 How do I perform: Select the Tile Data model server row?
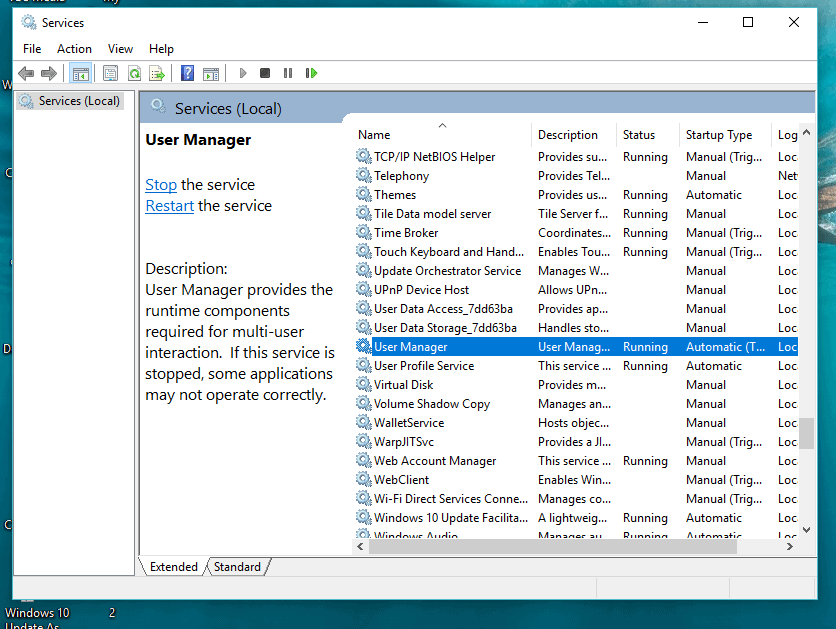[576, 214]
